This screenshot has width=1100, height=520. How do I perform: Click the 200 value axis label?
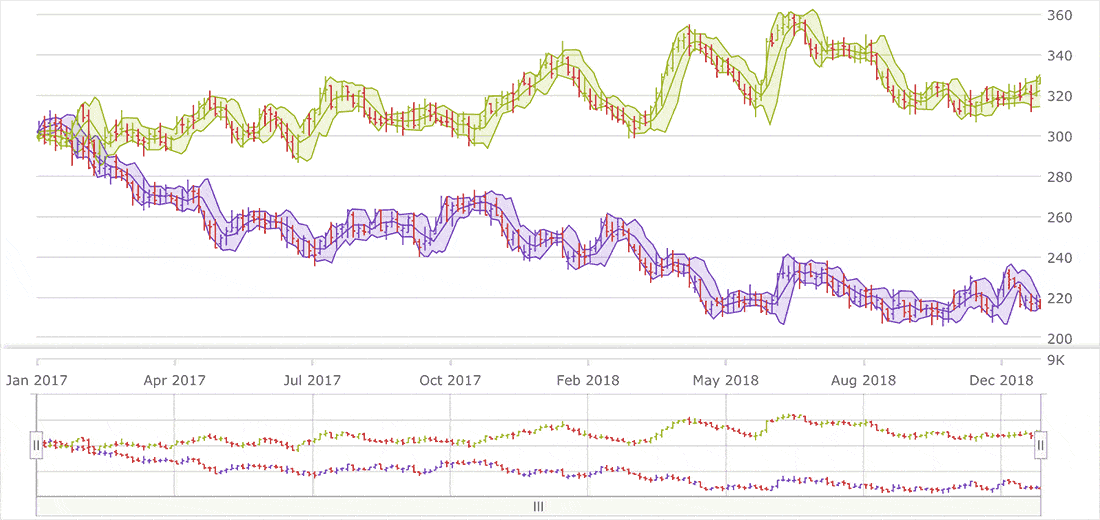[x=1059, y=339]
